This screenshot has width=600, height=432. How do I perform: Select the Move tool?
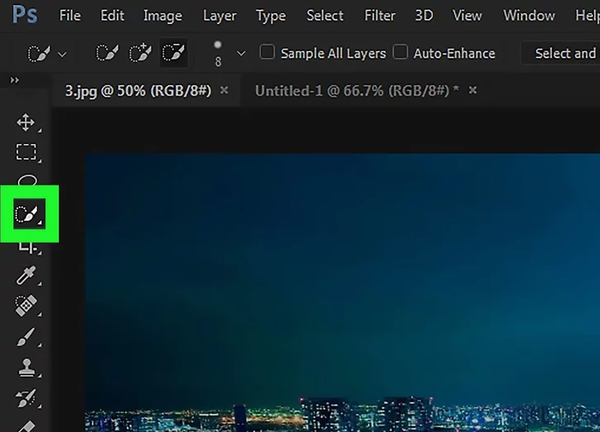tap(26, 122)
